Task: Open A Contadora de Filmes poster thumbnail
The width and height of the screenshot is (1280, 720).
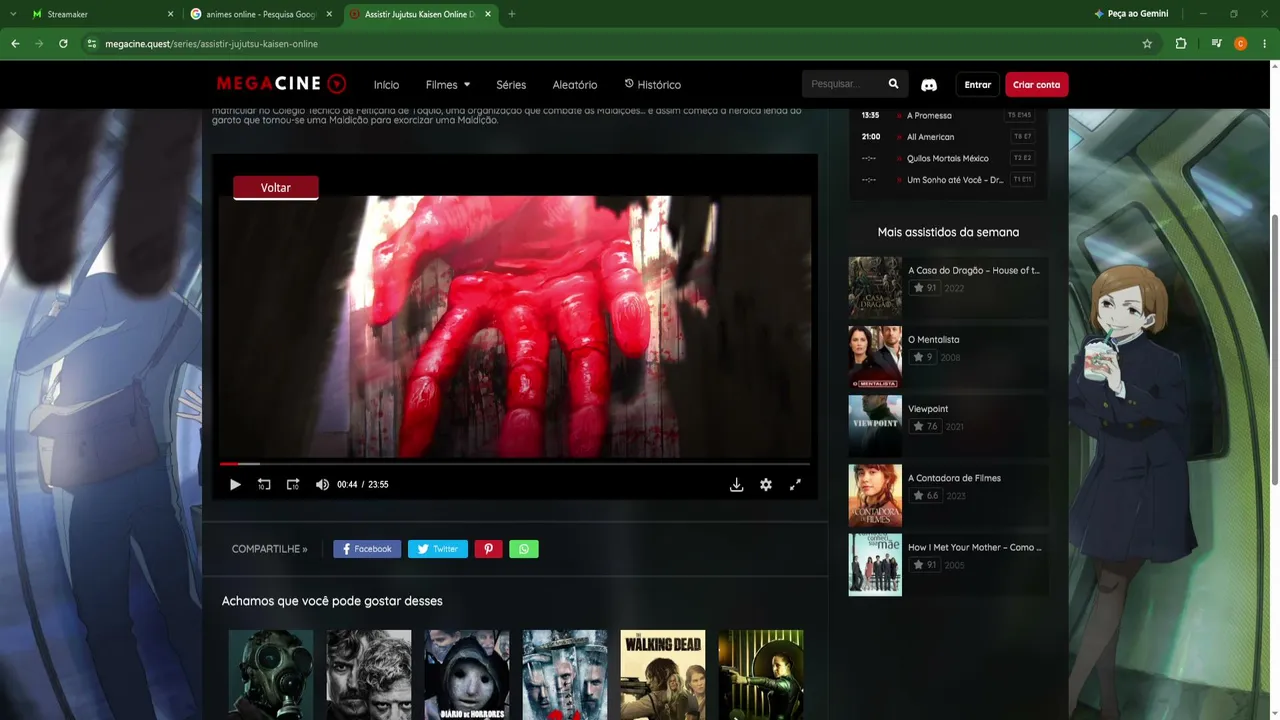Action: tap(875, 495)
